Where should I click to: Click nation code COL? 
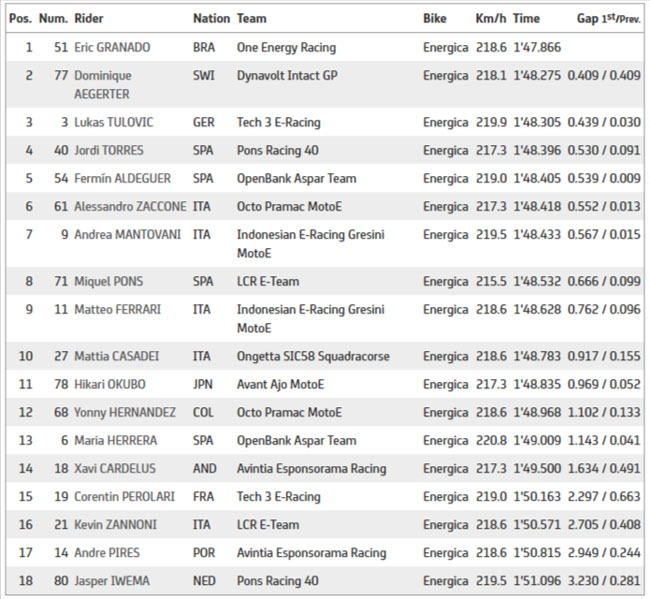pyautogui.click(x=203, y=412)
